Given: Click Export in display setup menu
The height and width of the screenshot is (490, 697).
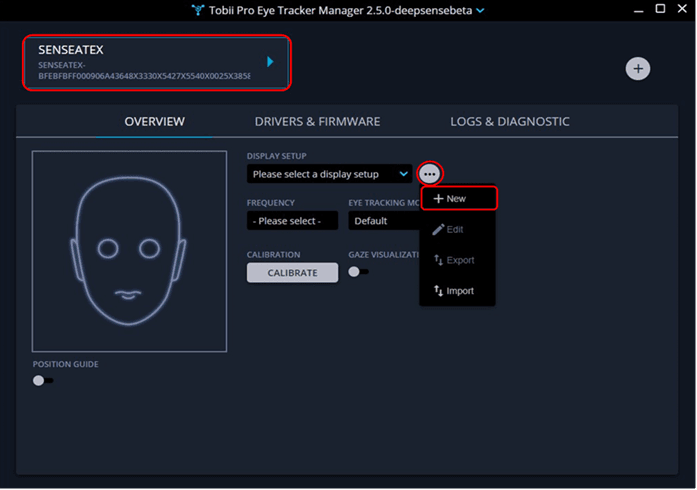Looking at the screenshot, I should click(457, 260).
